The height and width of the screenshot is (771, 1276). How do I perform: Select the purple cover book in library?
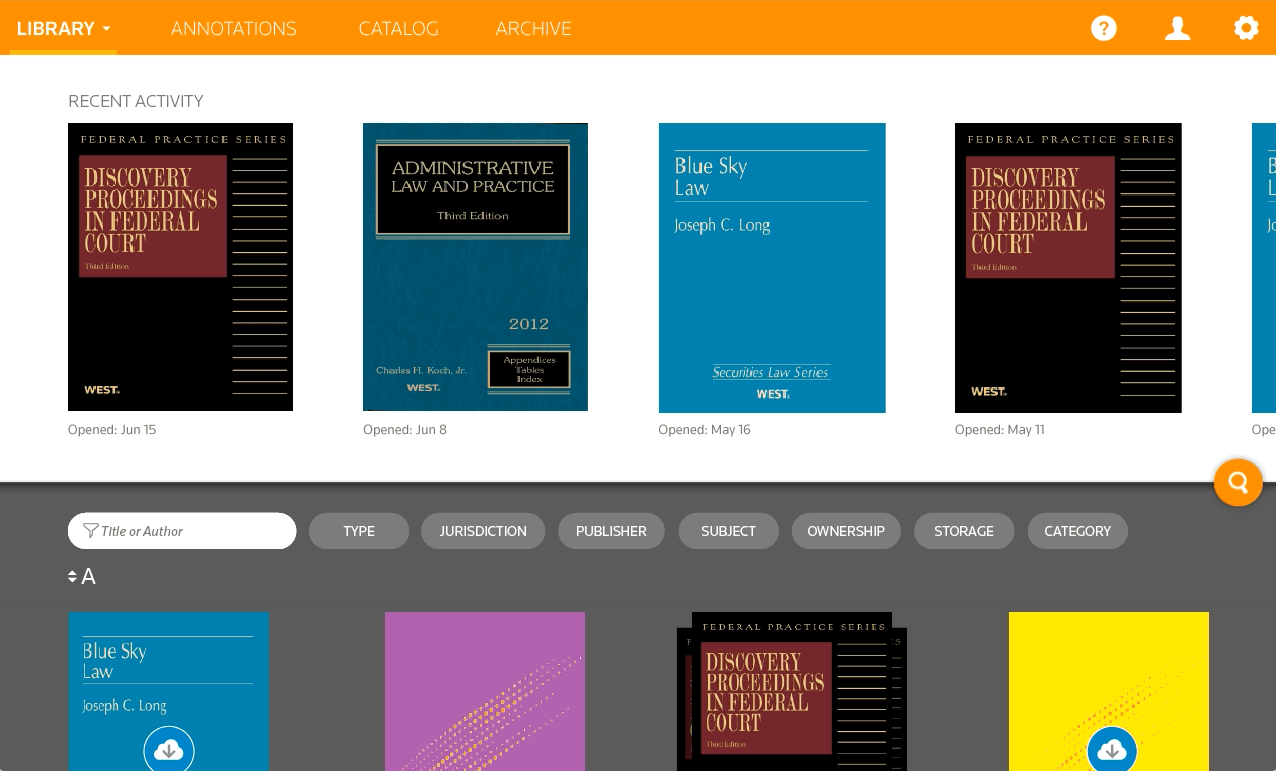pyautogui.click(x=485, y=691)
